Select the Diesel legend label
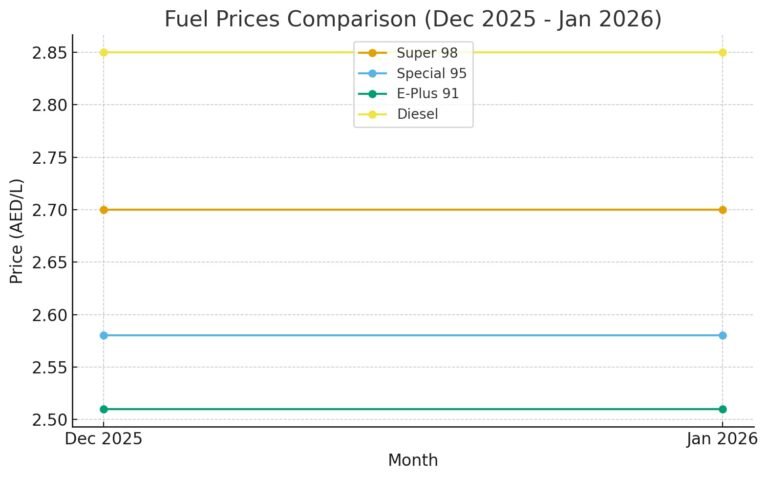The height and width of the screenshot is (479, 768). coord(417,115)
